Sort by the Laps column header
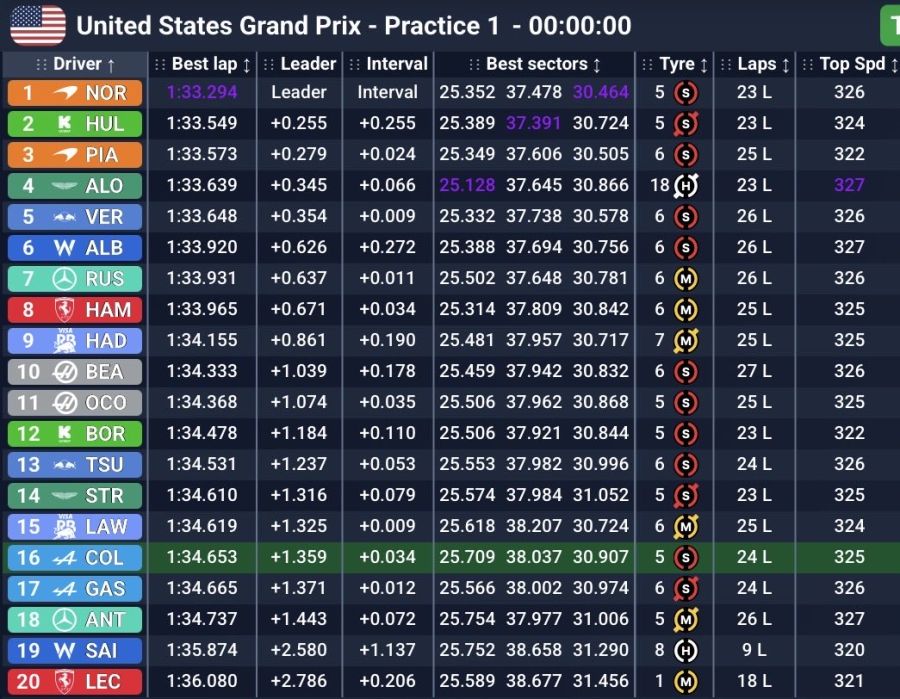The image size is (900, 699). point(756,64)
